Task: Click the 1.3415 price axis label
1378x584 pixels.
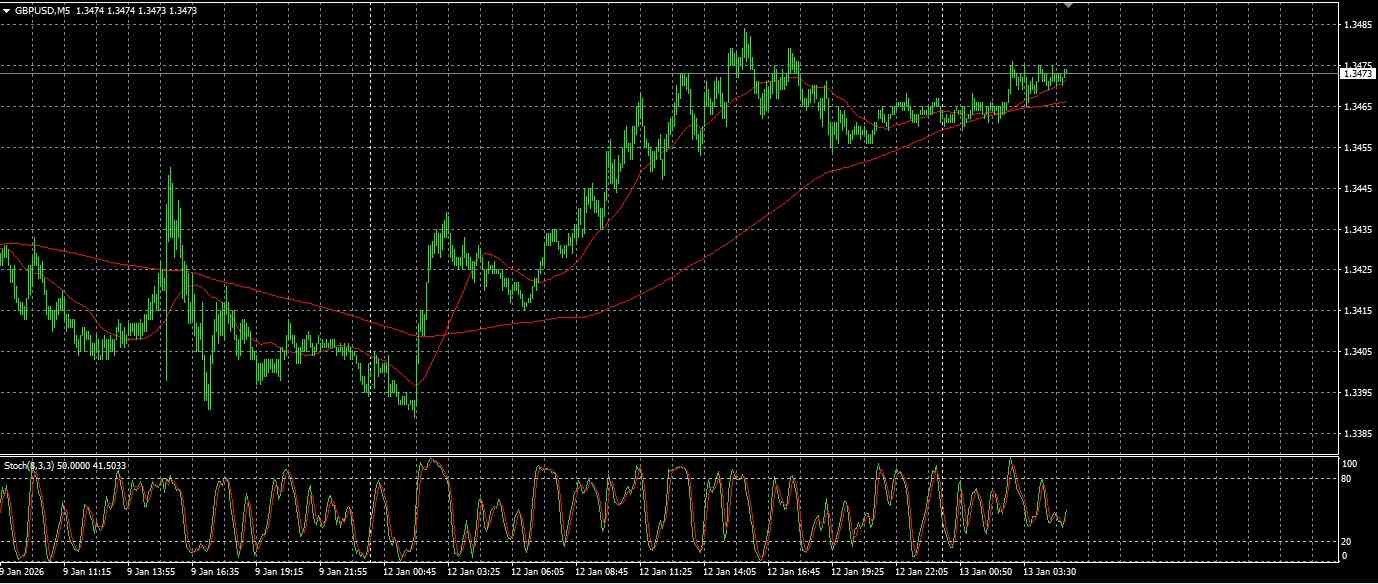Action: (1357, 311)
